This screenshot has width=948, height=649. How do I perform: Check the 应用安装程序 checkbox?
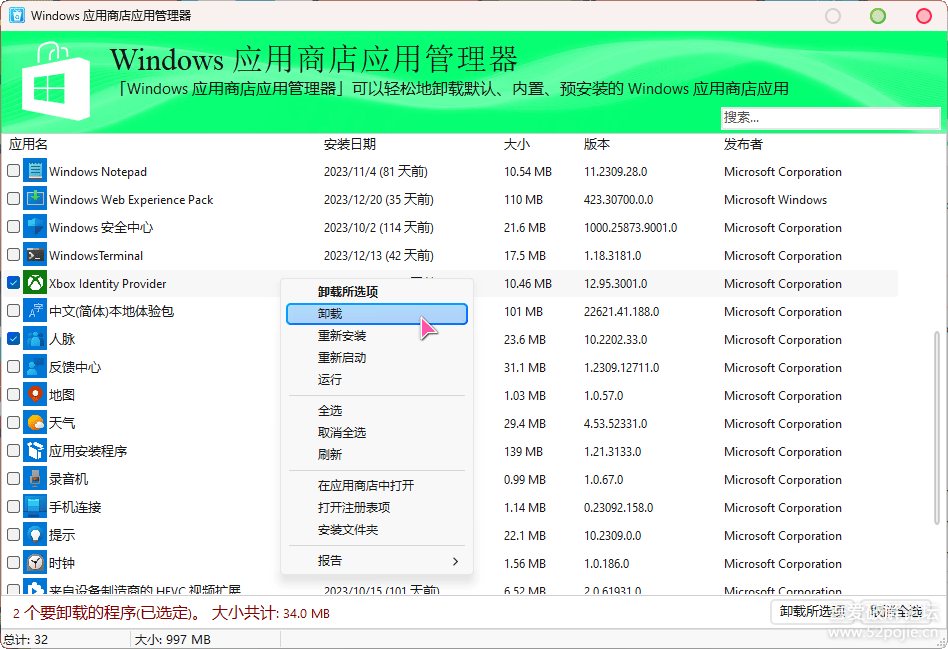point(13,451)
